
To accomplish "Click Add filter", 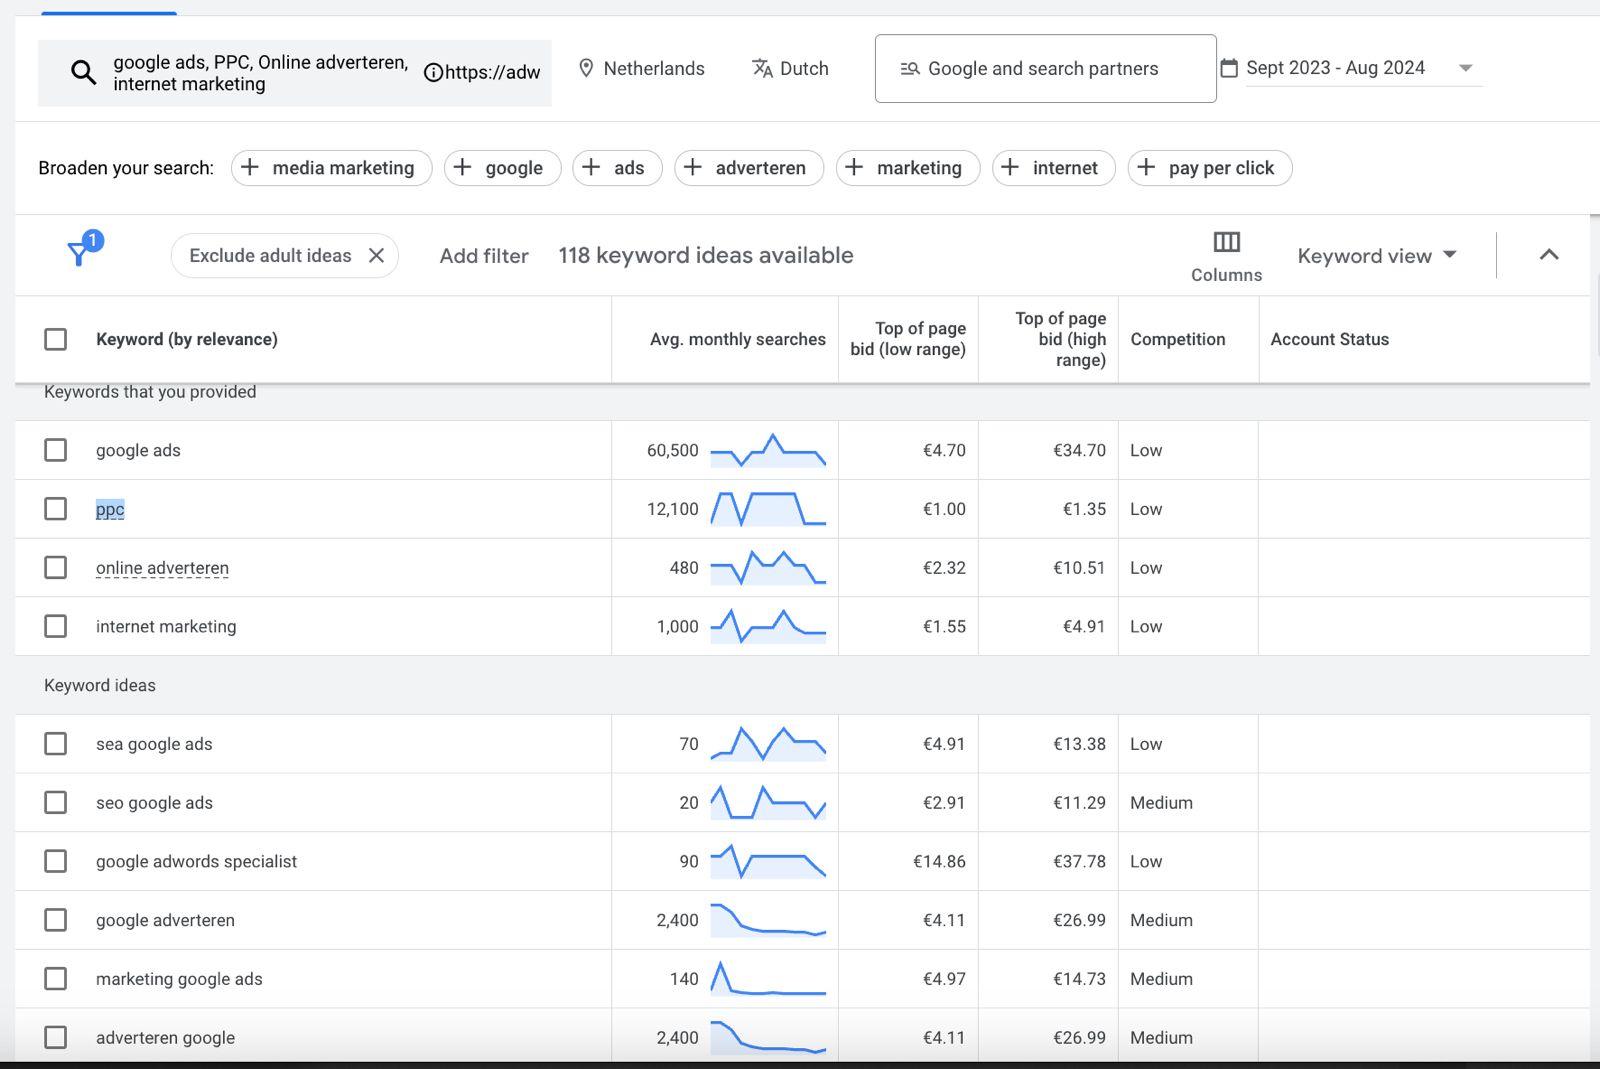I will pos(484,256).
